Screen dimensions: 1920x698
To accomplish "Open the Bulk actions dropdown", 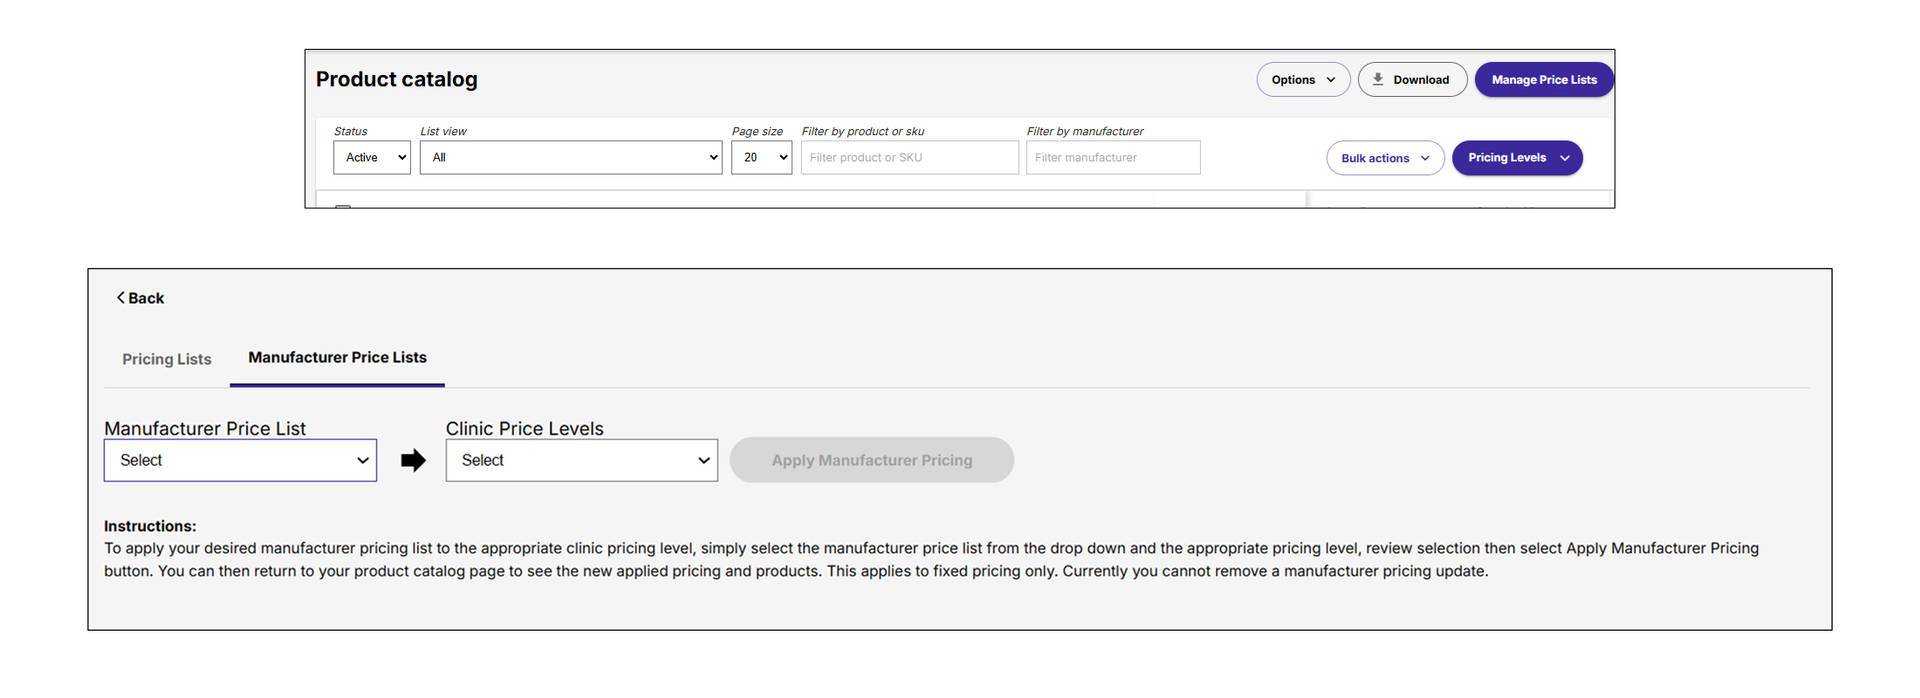I will (1385, 158).
